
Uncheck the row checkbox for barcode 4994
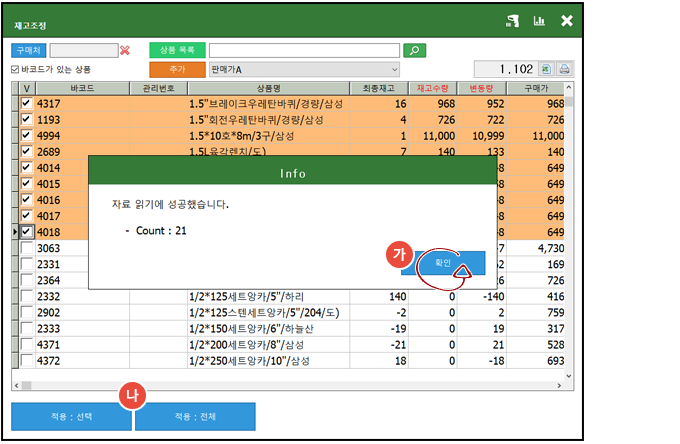coord(26,135)
